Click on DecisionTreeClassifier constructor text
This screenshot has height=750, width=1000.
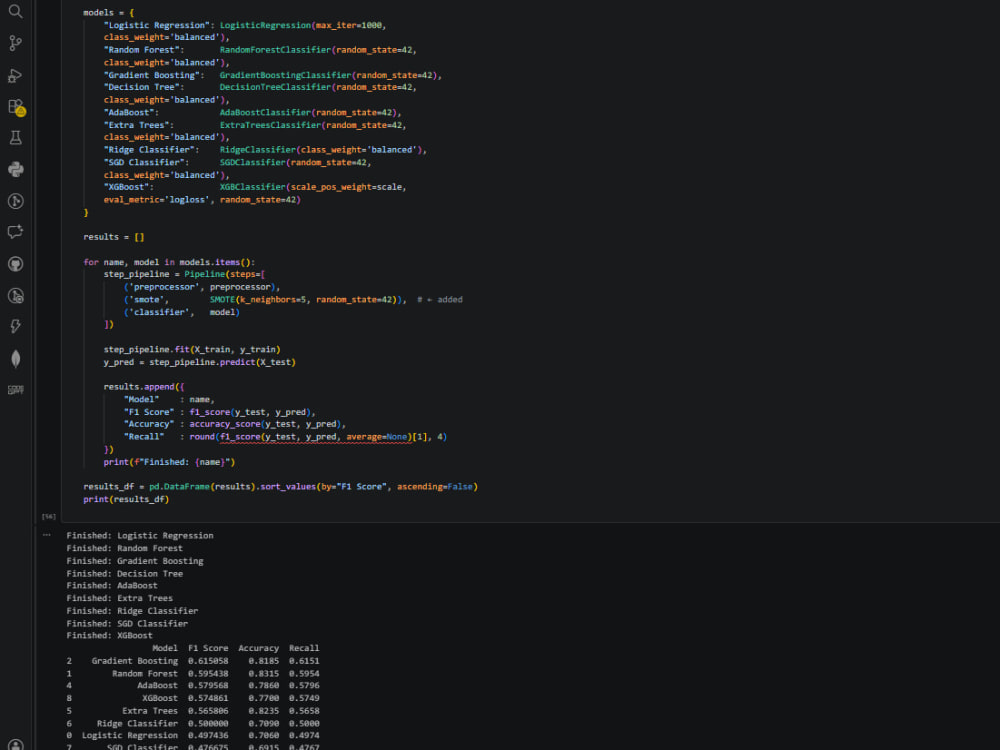(316, 87)
